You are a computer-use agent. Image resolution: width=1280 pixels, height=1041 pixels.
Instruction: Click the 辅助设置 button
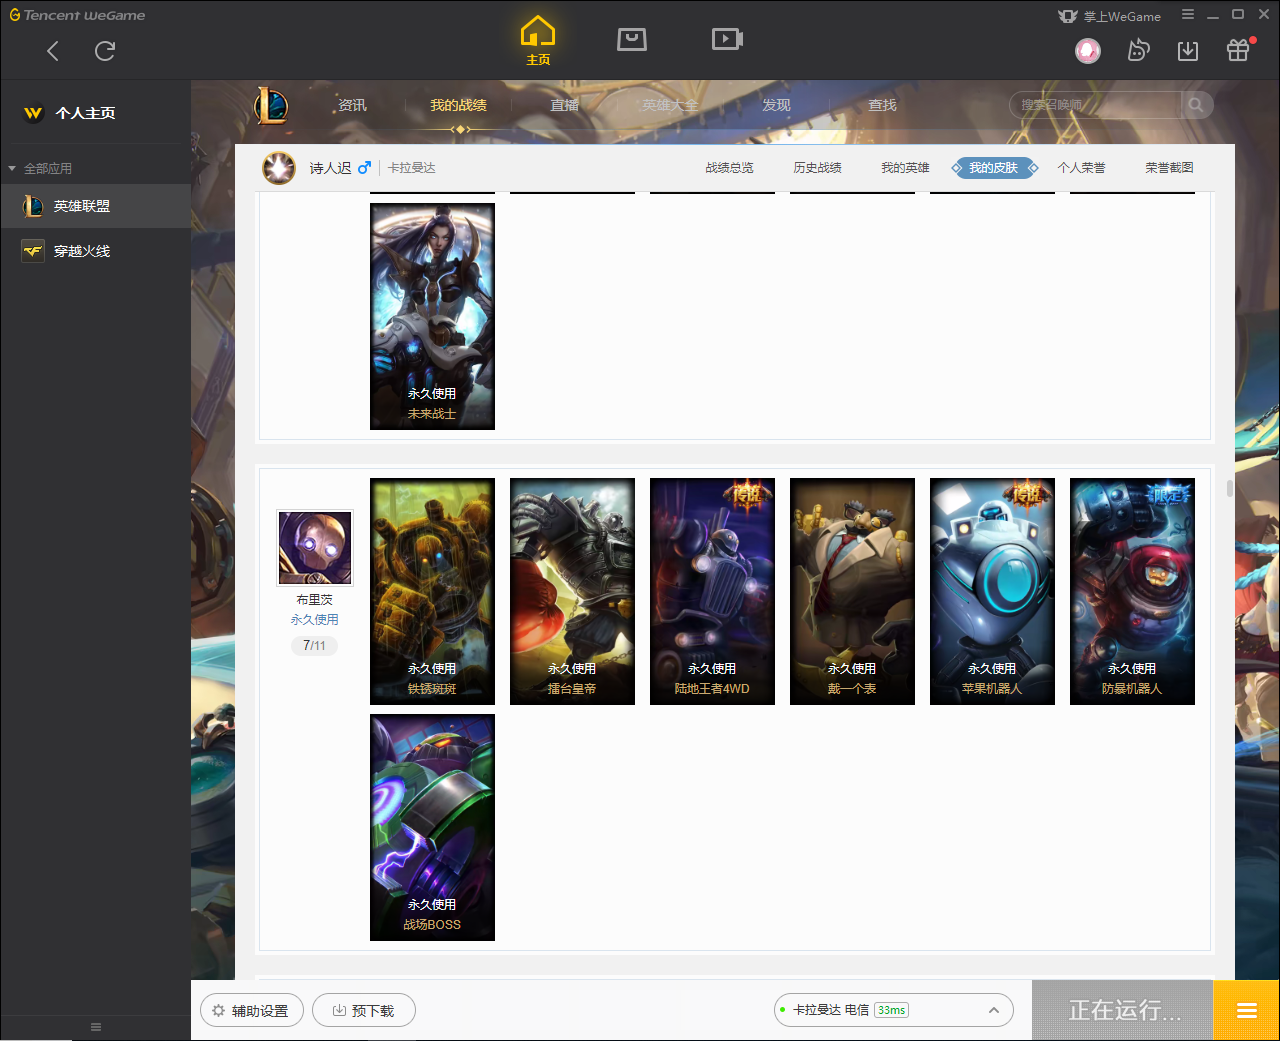(250, 1010)
